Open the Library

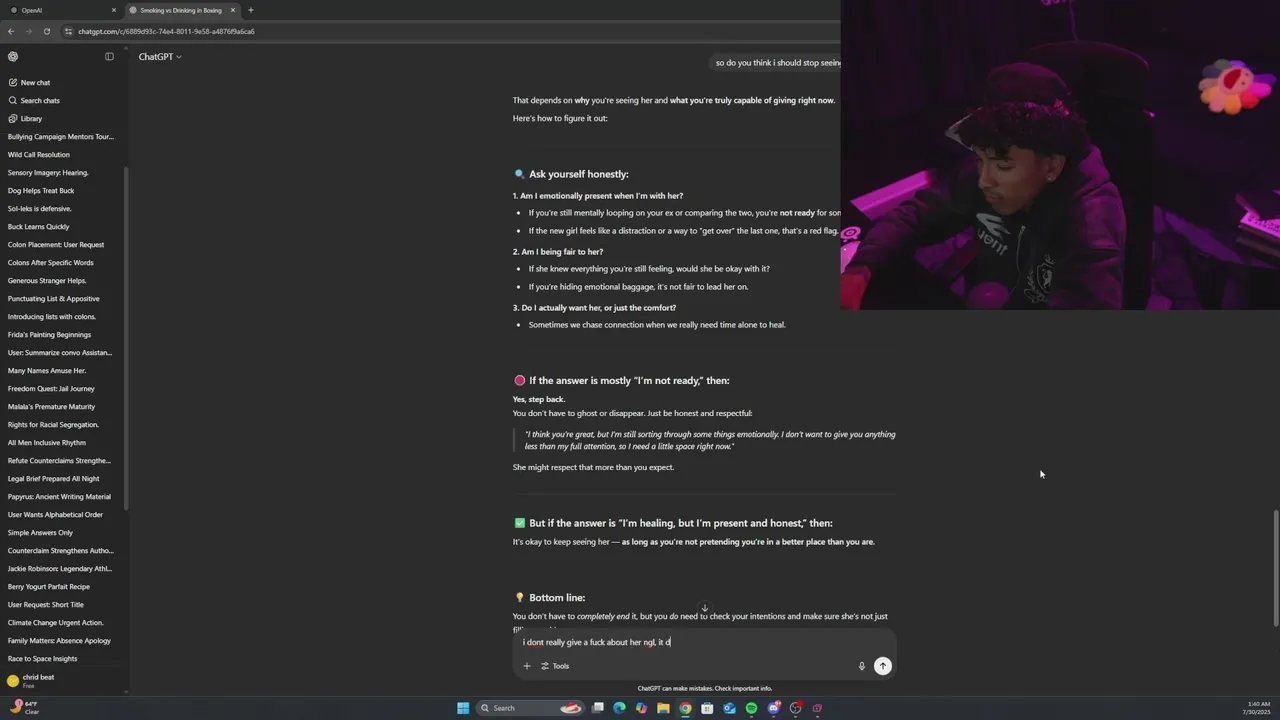[25, 119]
